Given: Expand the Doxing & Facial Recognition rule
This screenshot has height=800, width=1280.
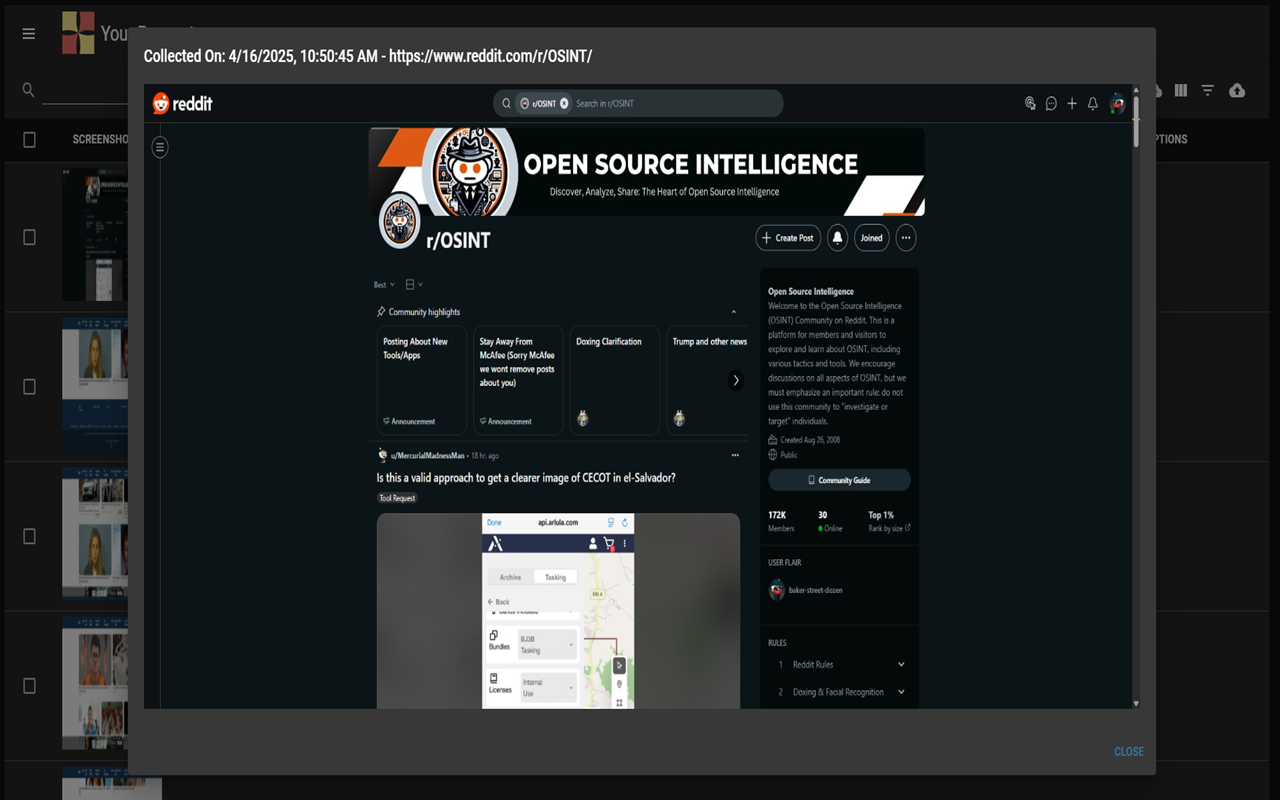Looking at the screenshot, I should coord(842,692).
